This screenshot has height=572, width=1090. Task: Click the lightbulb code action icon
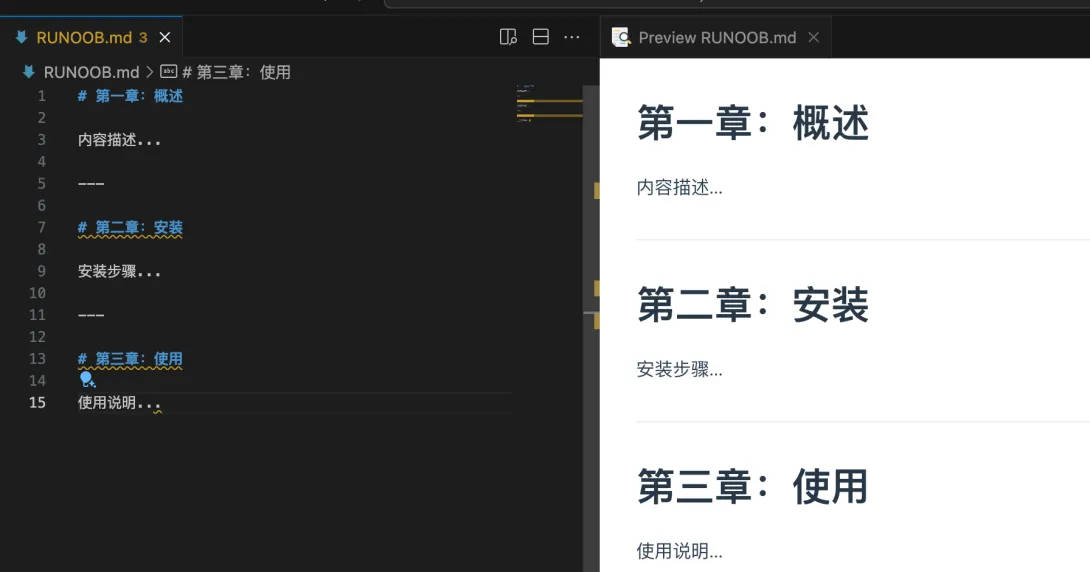tap(88, 379)
